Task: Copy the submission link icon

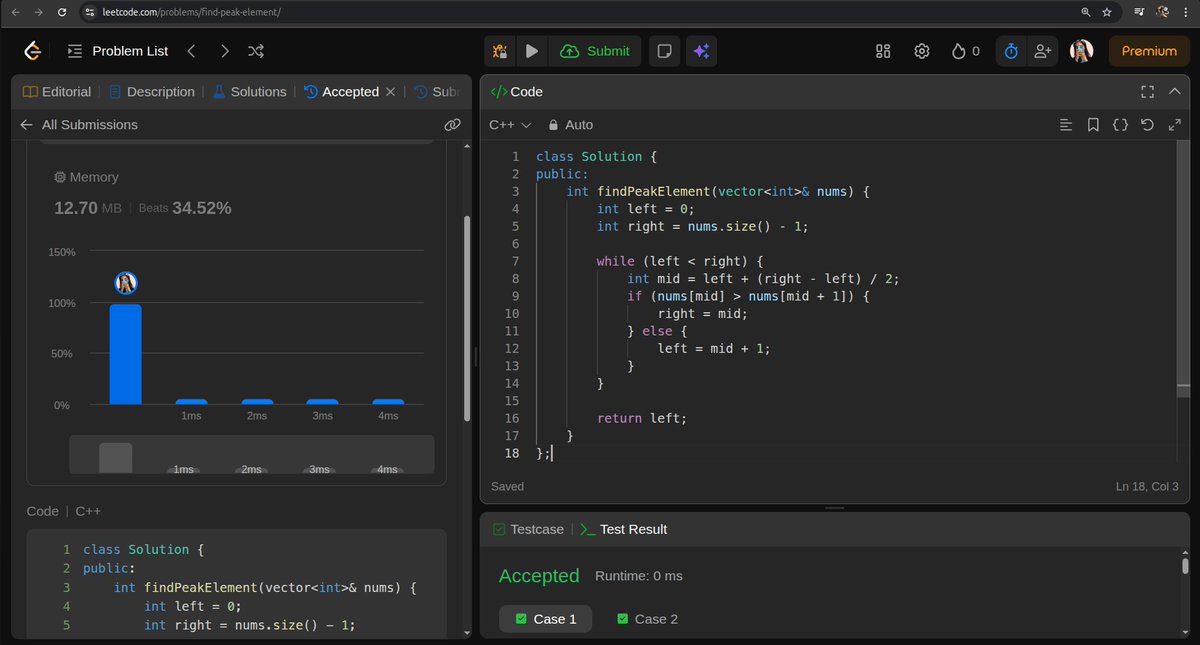Action: click(452, 125)
